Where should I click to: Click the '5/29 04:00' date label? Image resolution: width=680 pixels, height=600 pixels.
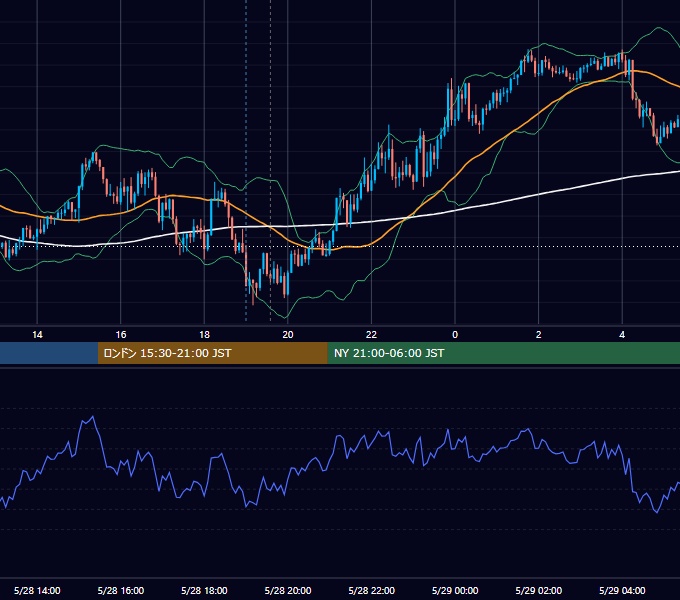tap(622, 590)
